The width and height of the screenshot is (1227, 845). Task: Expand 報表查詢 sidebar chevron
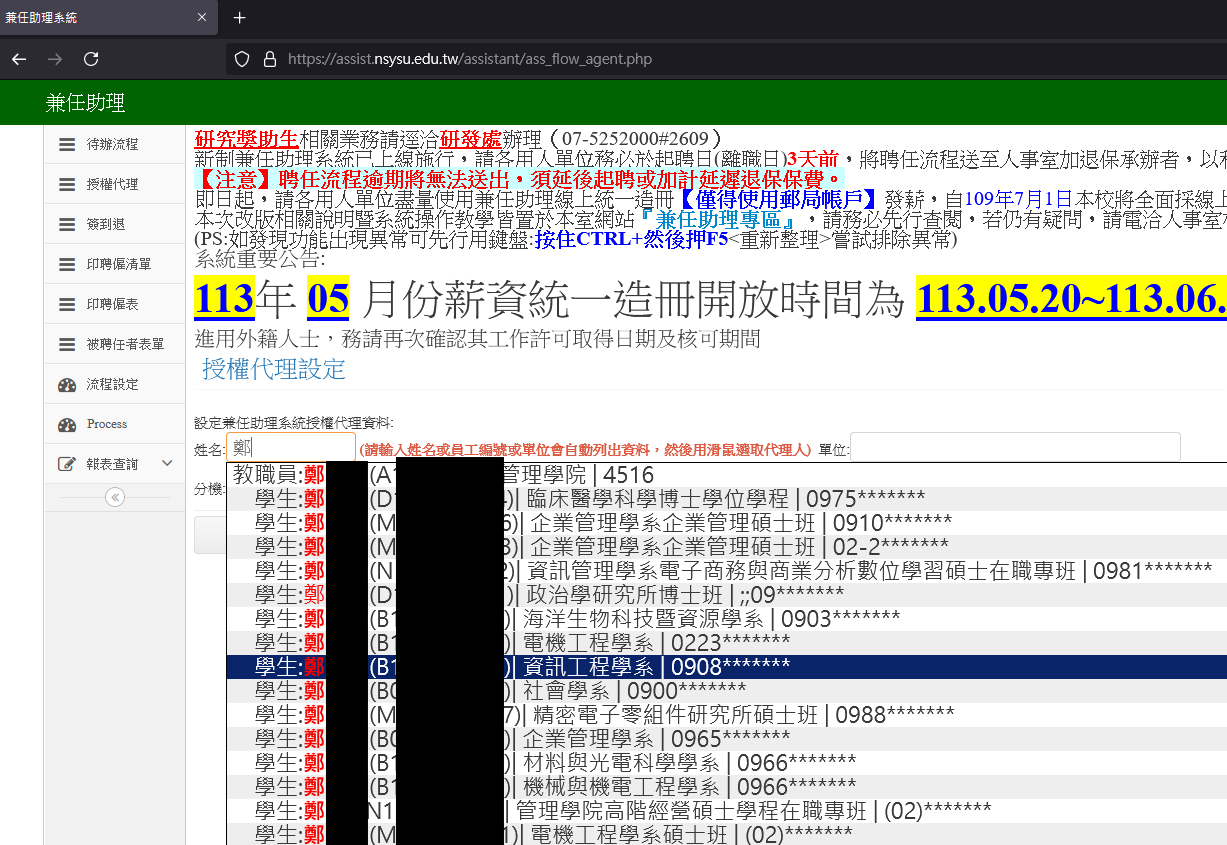tap(167, 464)
